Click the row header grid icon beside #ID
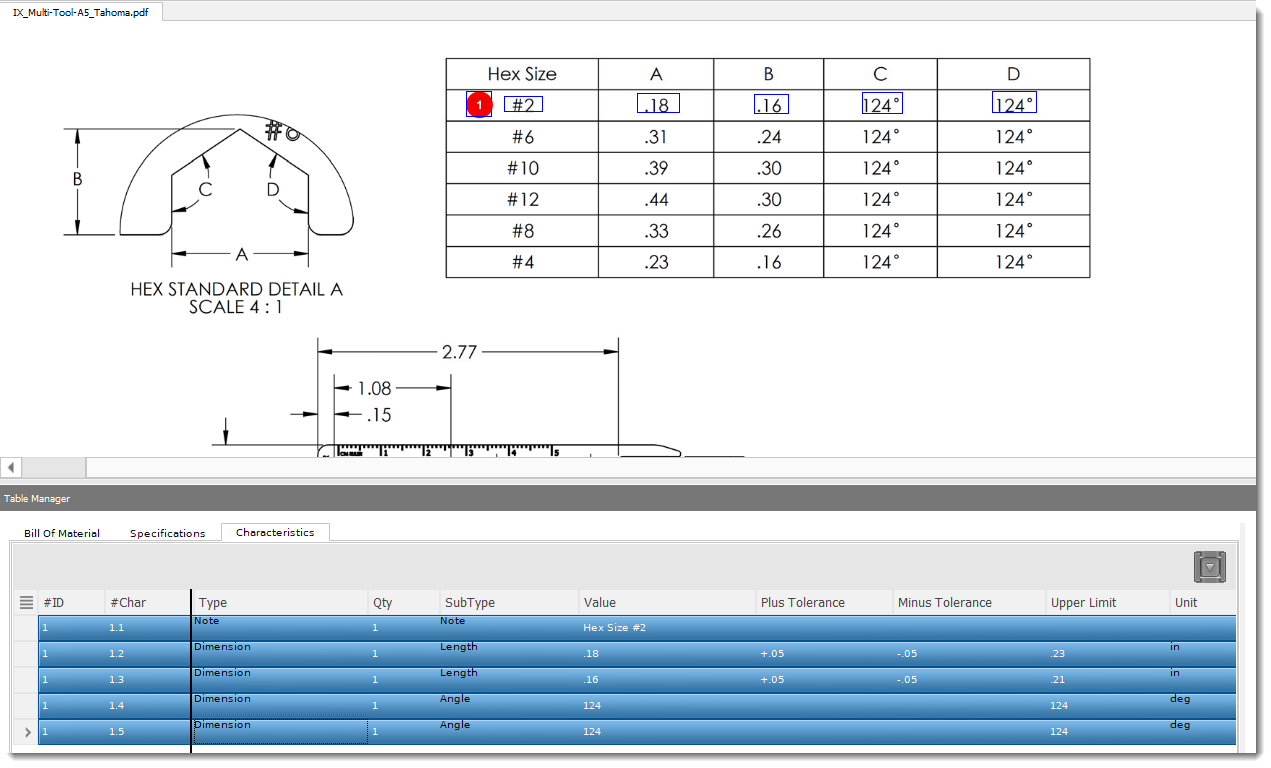1271x768 pixels. (25, 602)
